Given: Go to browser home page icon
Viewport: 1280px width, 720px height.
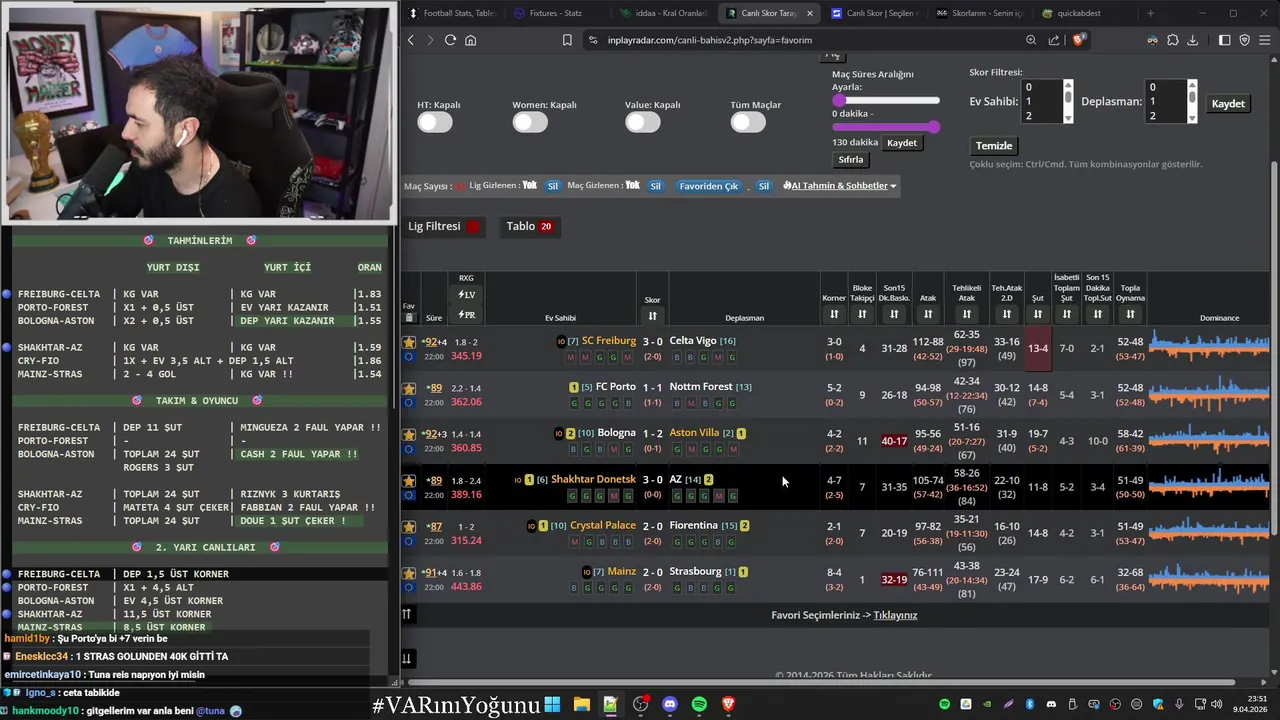Looking at the screenshot, I should point(470,40).
